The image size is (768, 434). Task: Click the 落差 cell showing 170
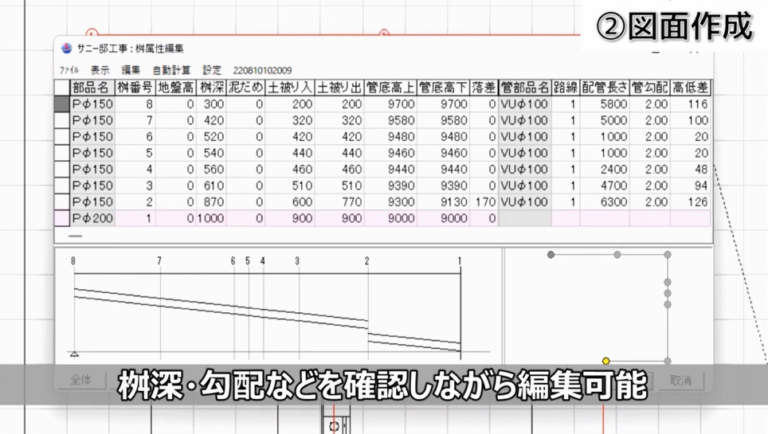tap(484, 202)
